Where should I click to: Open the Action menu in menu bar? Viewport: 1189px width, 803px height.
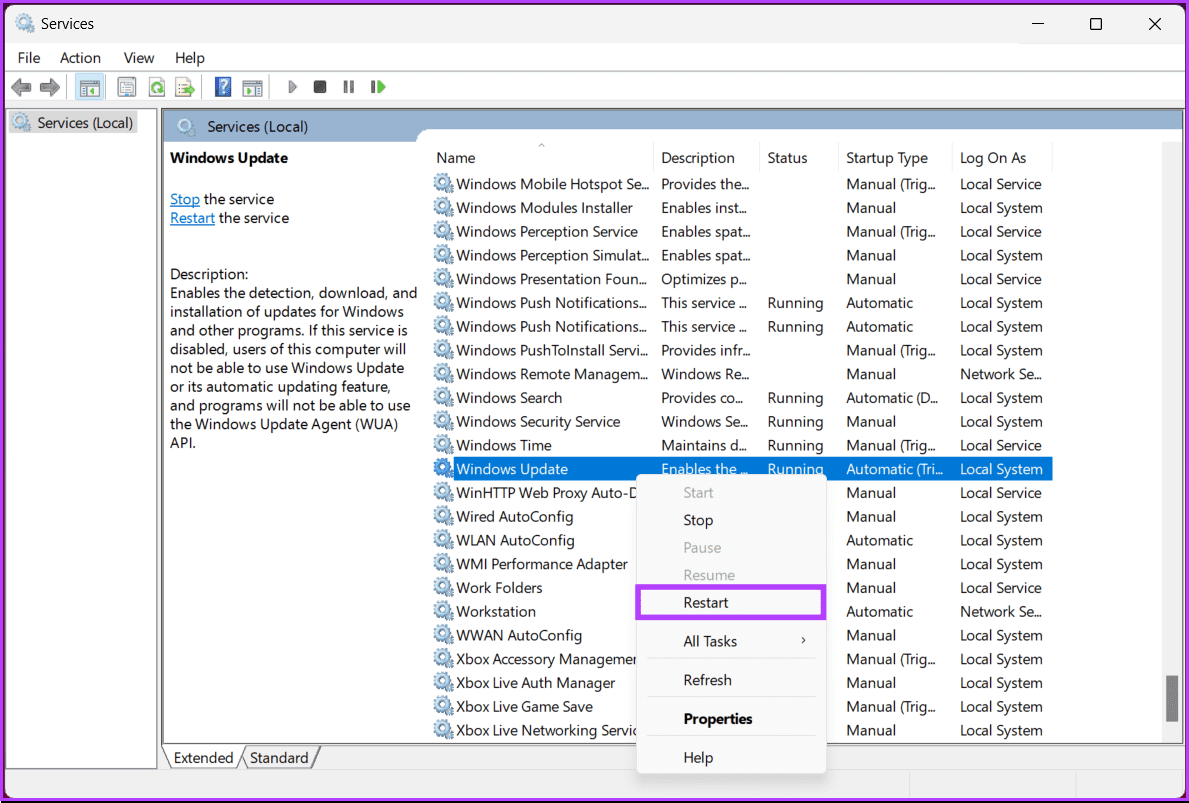point(80,57)
